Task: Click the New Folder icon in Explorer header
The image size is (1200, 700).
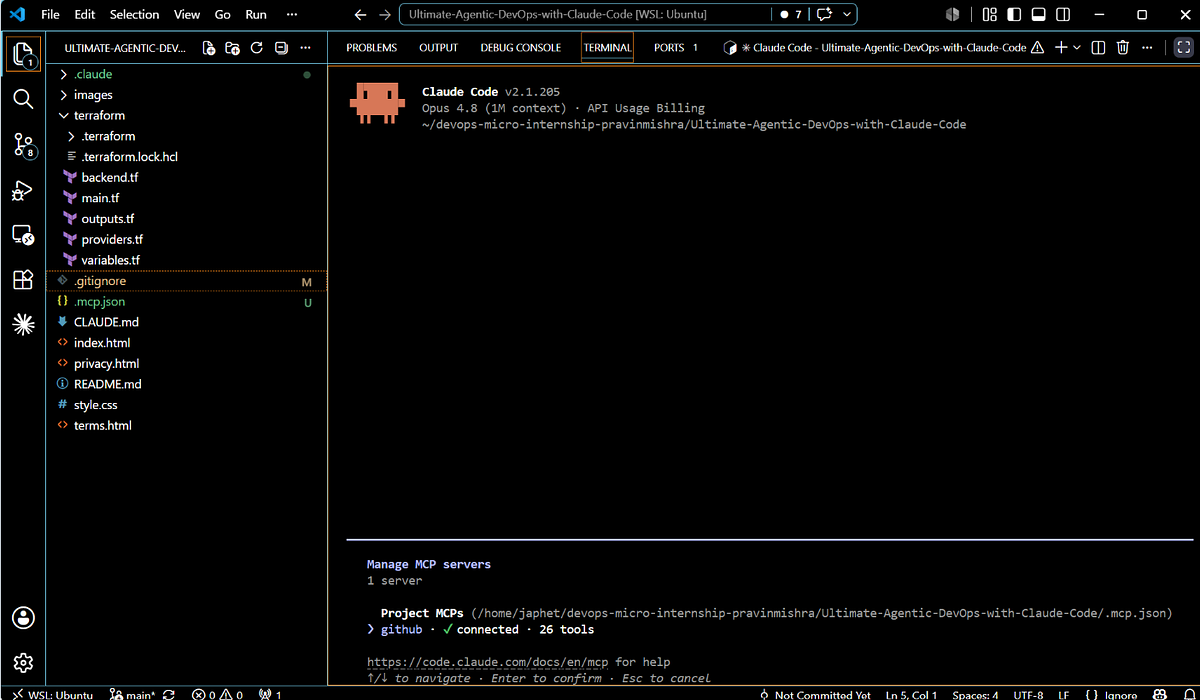Action: pyautogui.click(x=232, y=48)
